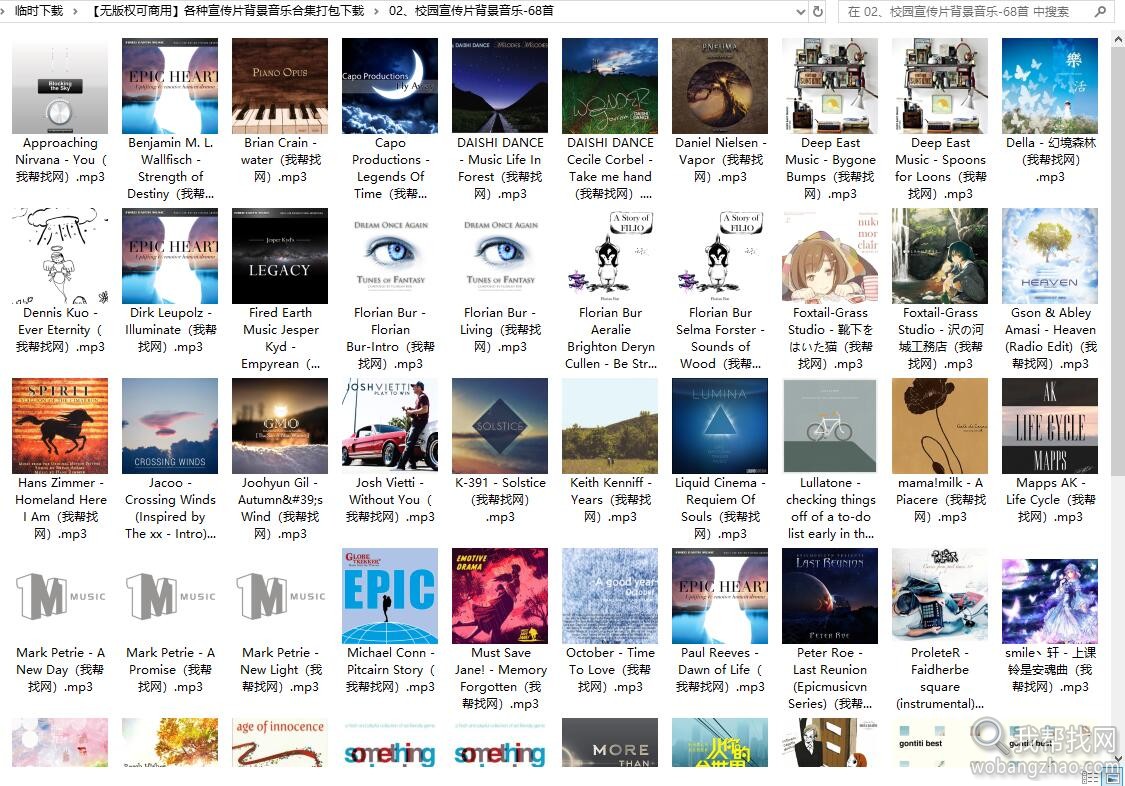Select the Crossing Winds cover thumbnail
Viewport: 1125px width, 786px height.
pos(170,426)
